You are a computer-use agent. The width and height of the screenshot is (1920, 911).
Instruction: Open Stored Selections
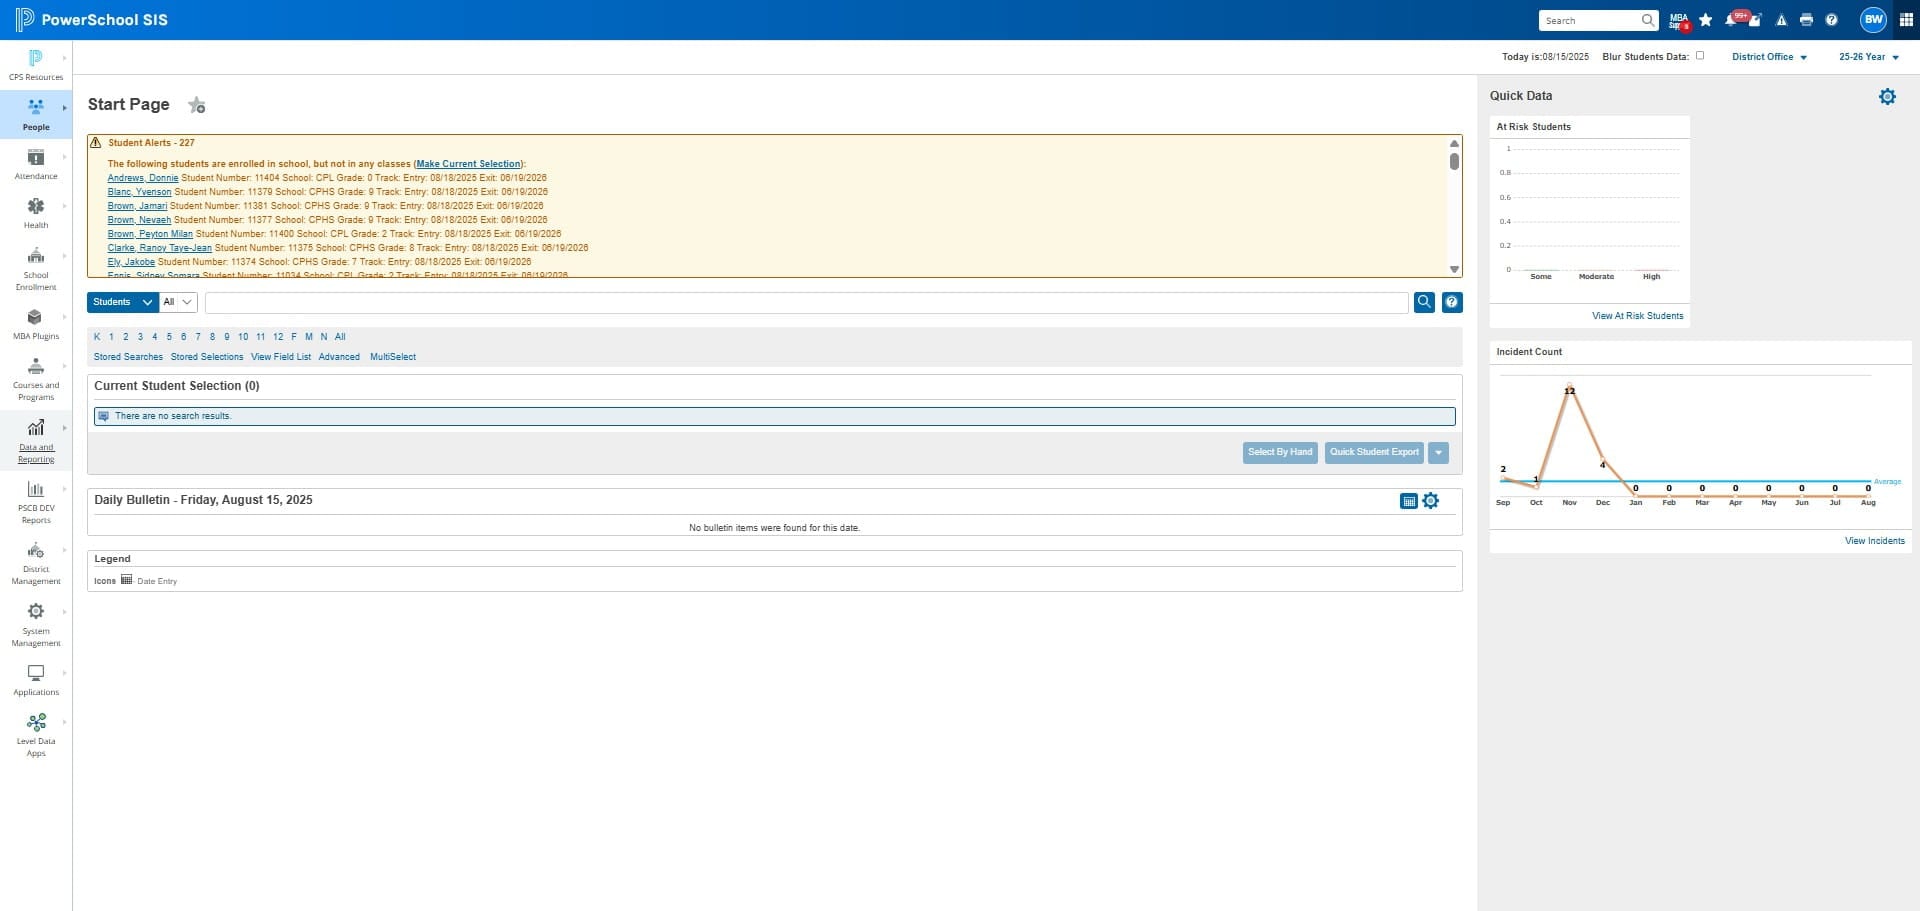pyautogui.click(x=207, y=357)
